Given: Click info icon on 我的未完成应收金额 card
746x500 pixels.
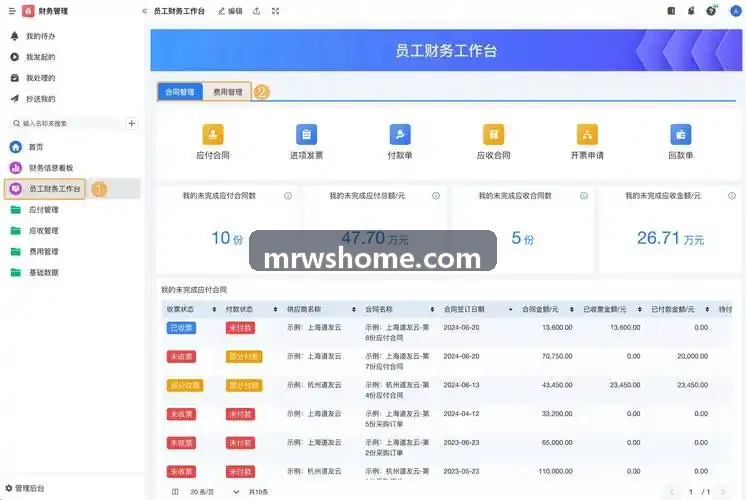Looking at the screenshot, I should [x=732, y=196].
